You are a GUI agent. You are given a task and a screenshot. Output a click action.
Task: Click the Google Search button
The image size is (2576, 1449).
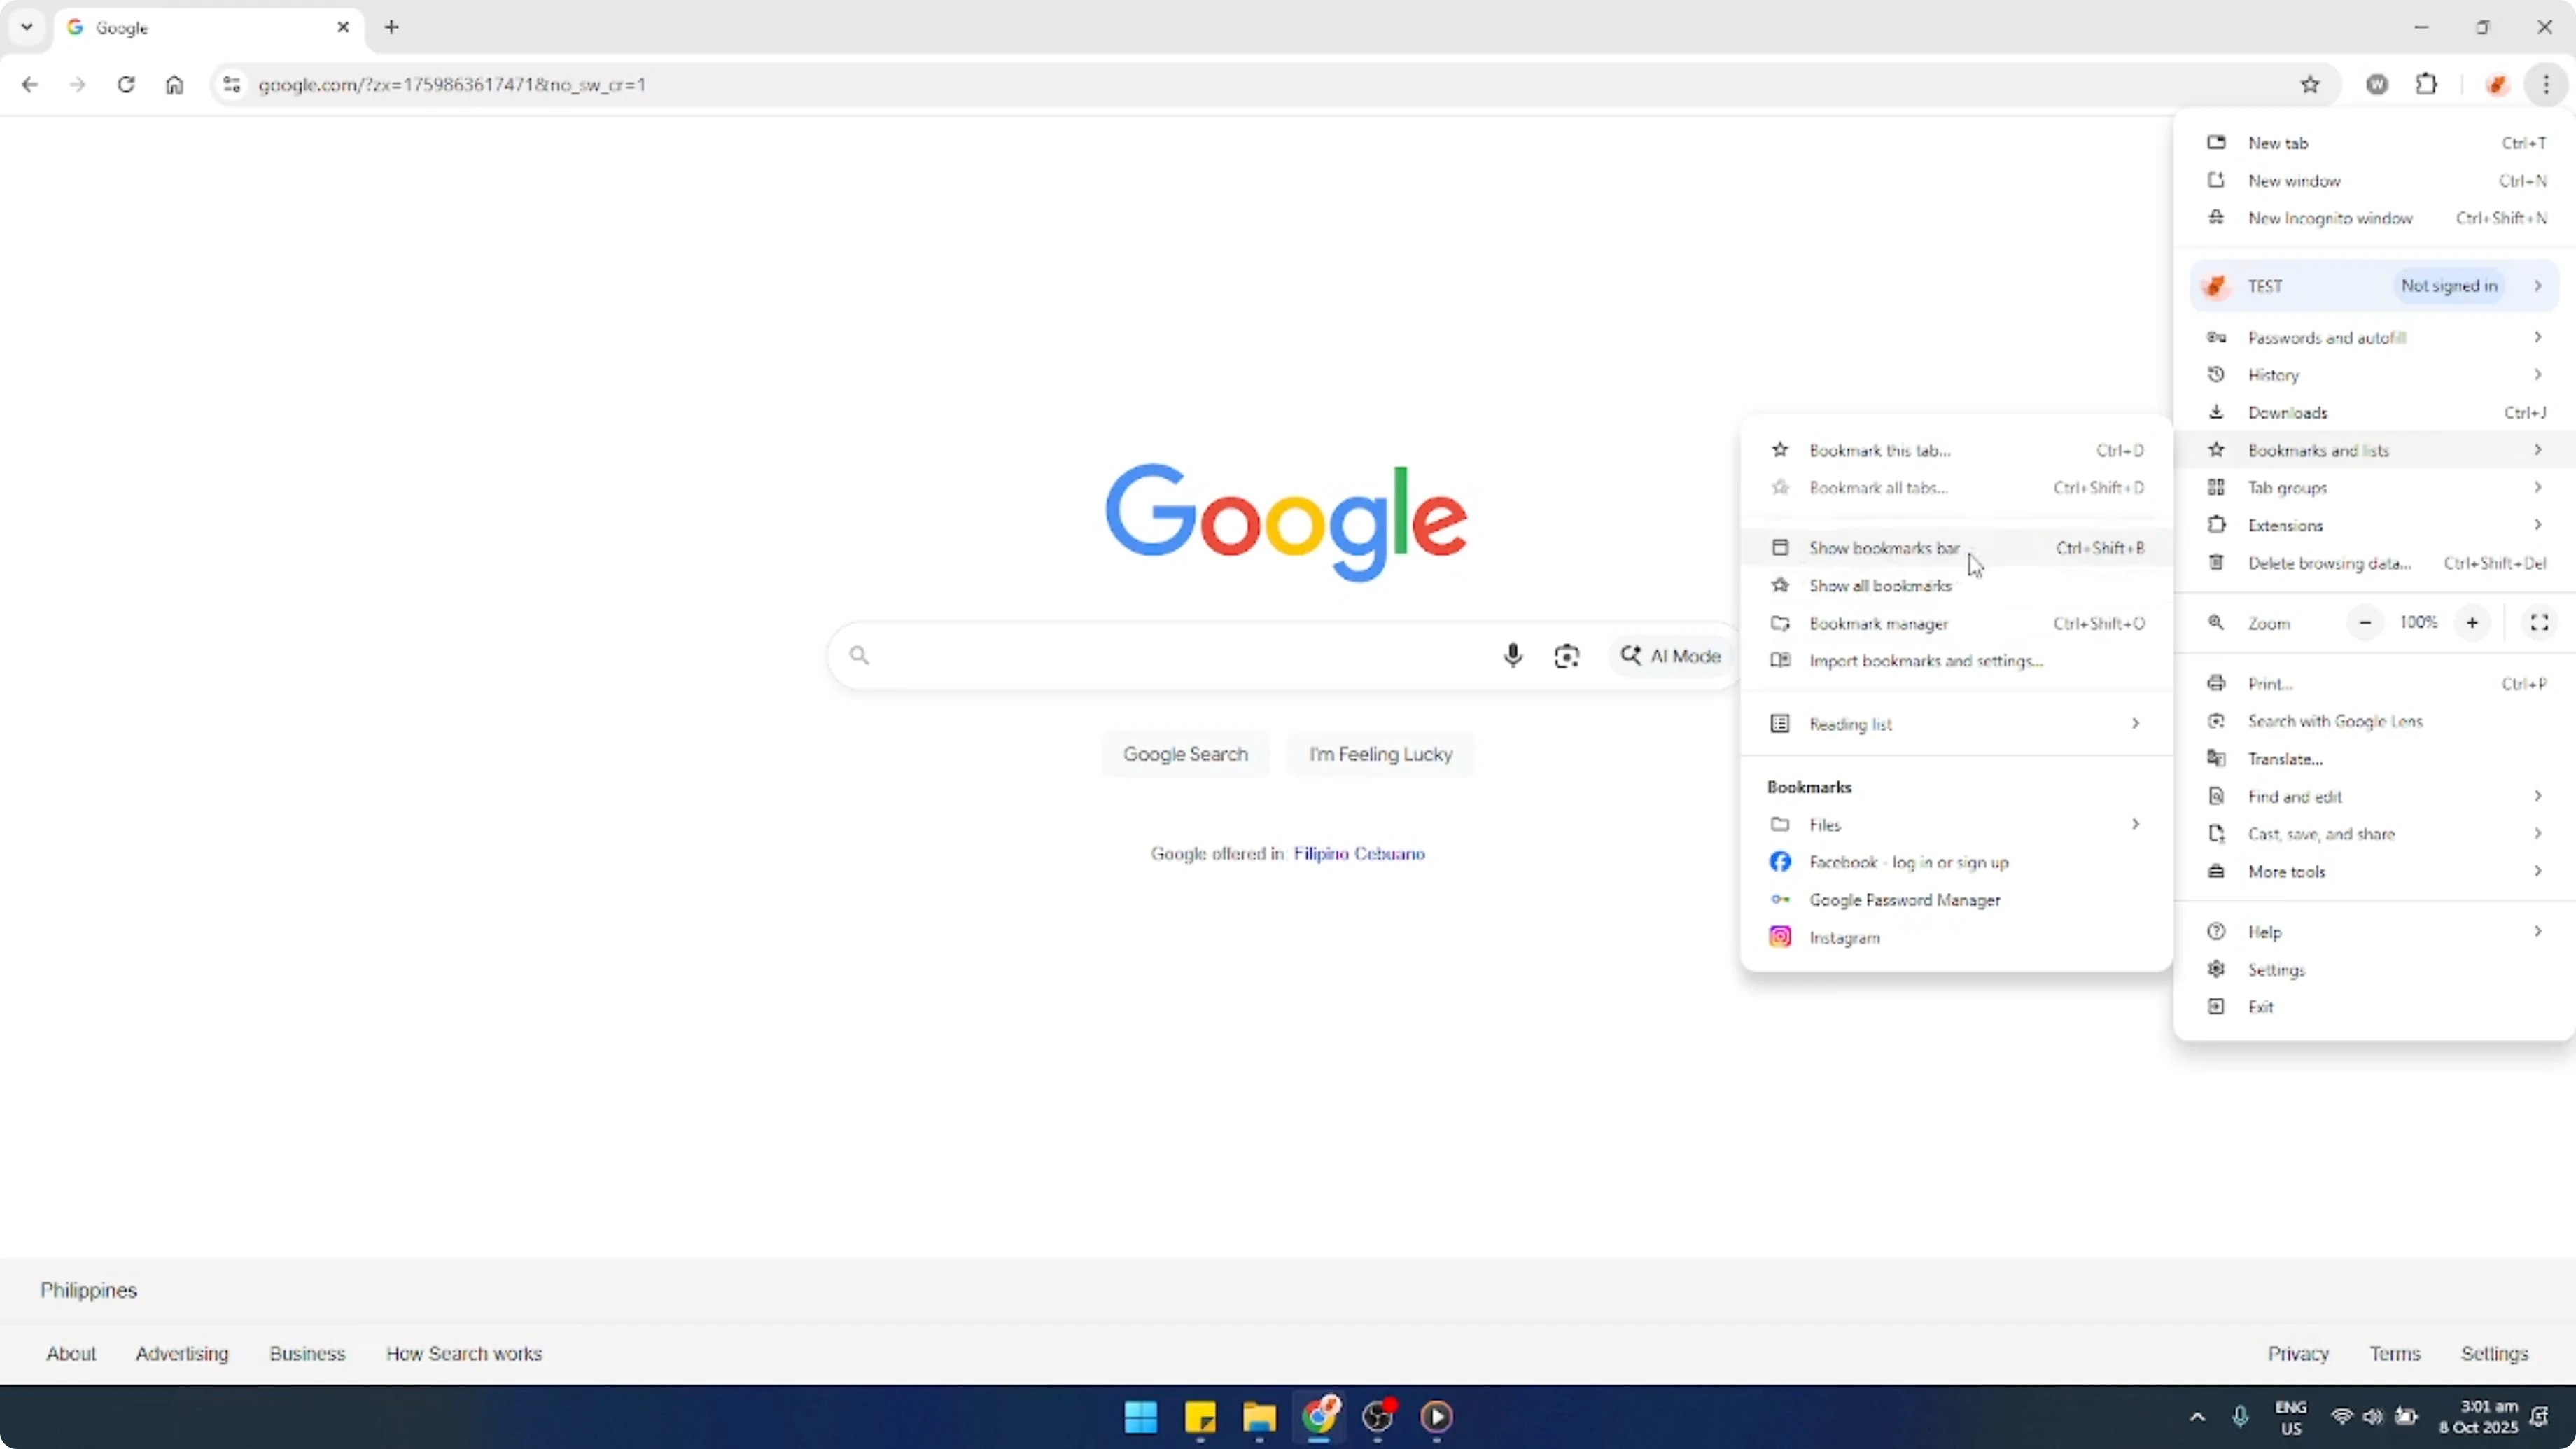[x=1185, y=754]
